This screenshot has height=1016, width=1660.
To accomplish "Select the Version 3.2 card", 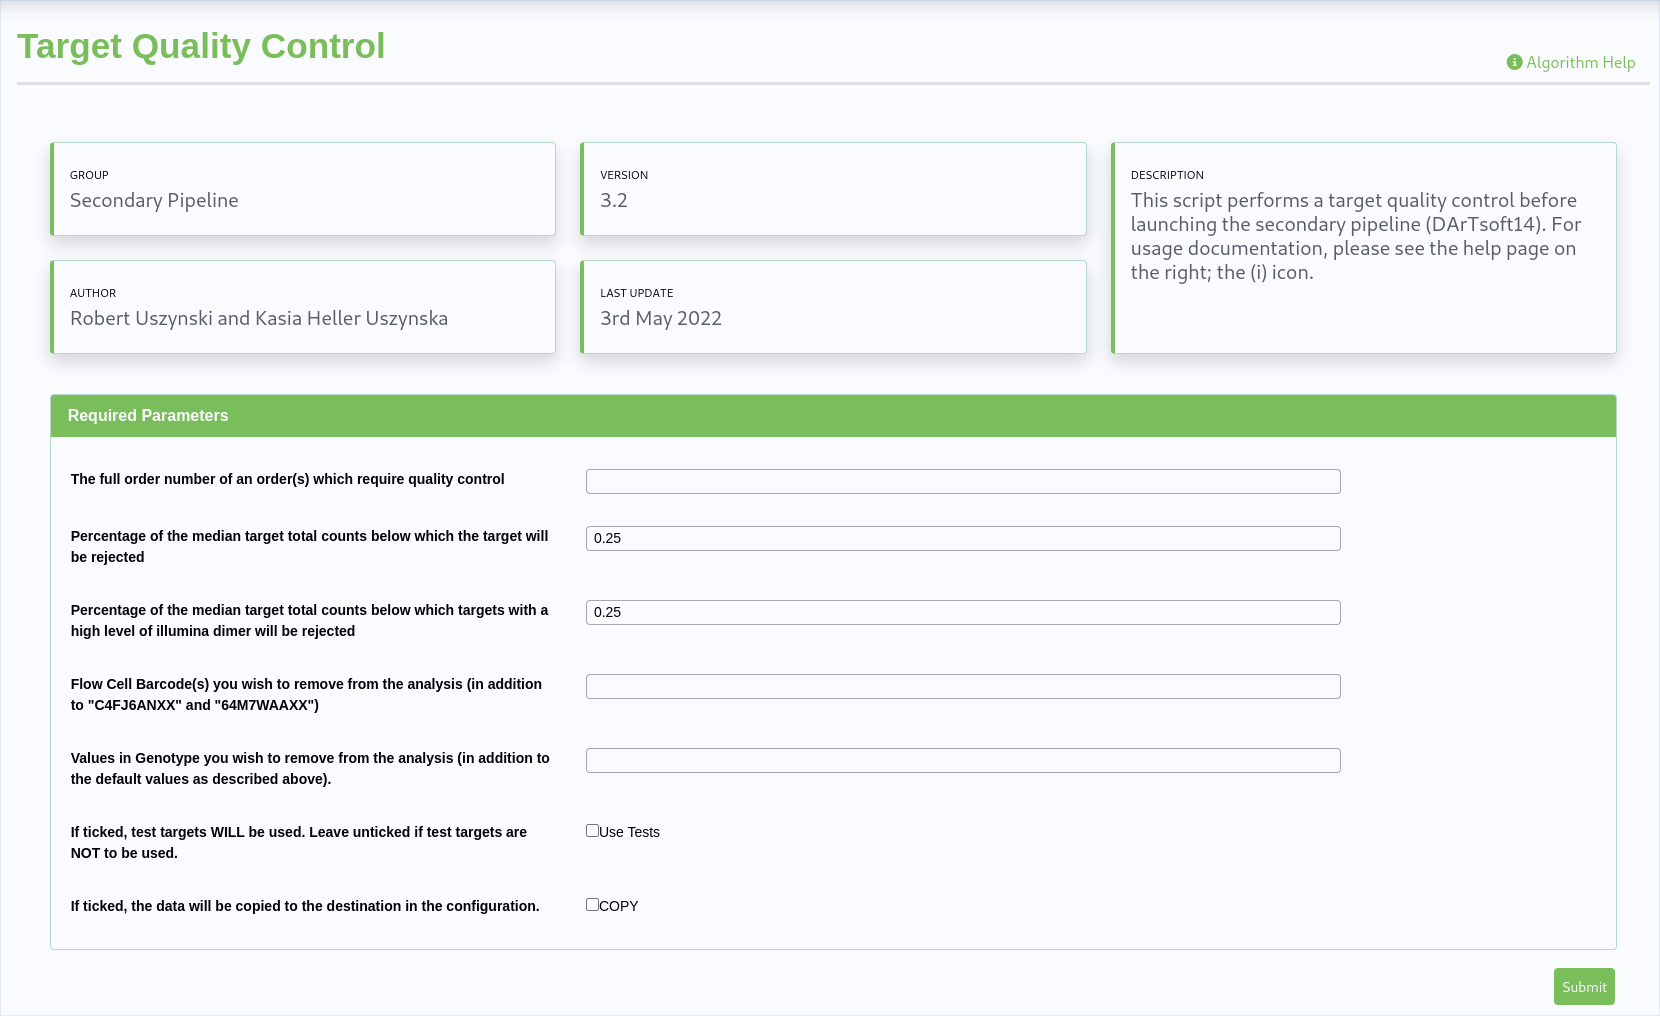I will (833, 189).
